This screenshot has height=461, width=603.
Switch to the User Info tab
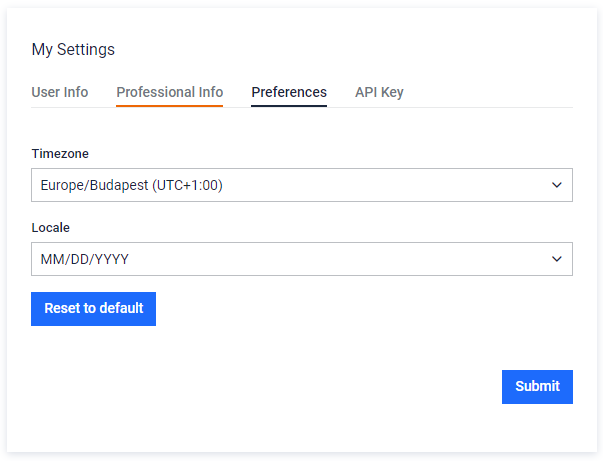pyautogui.click(x=60, y=92)
